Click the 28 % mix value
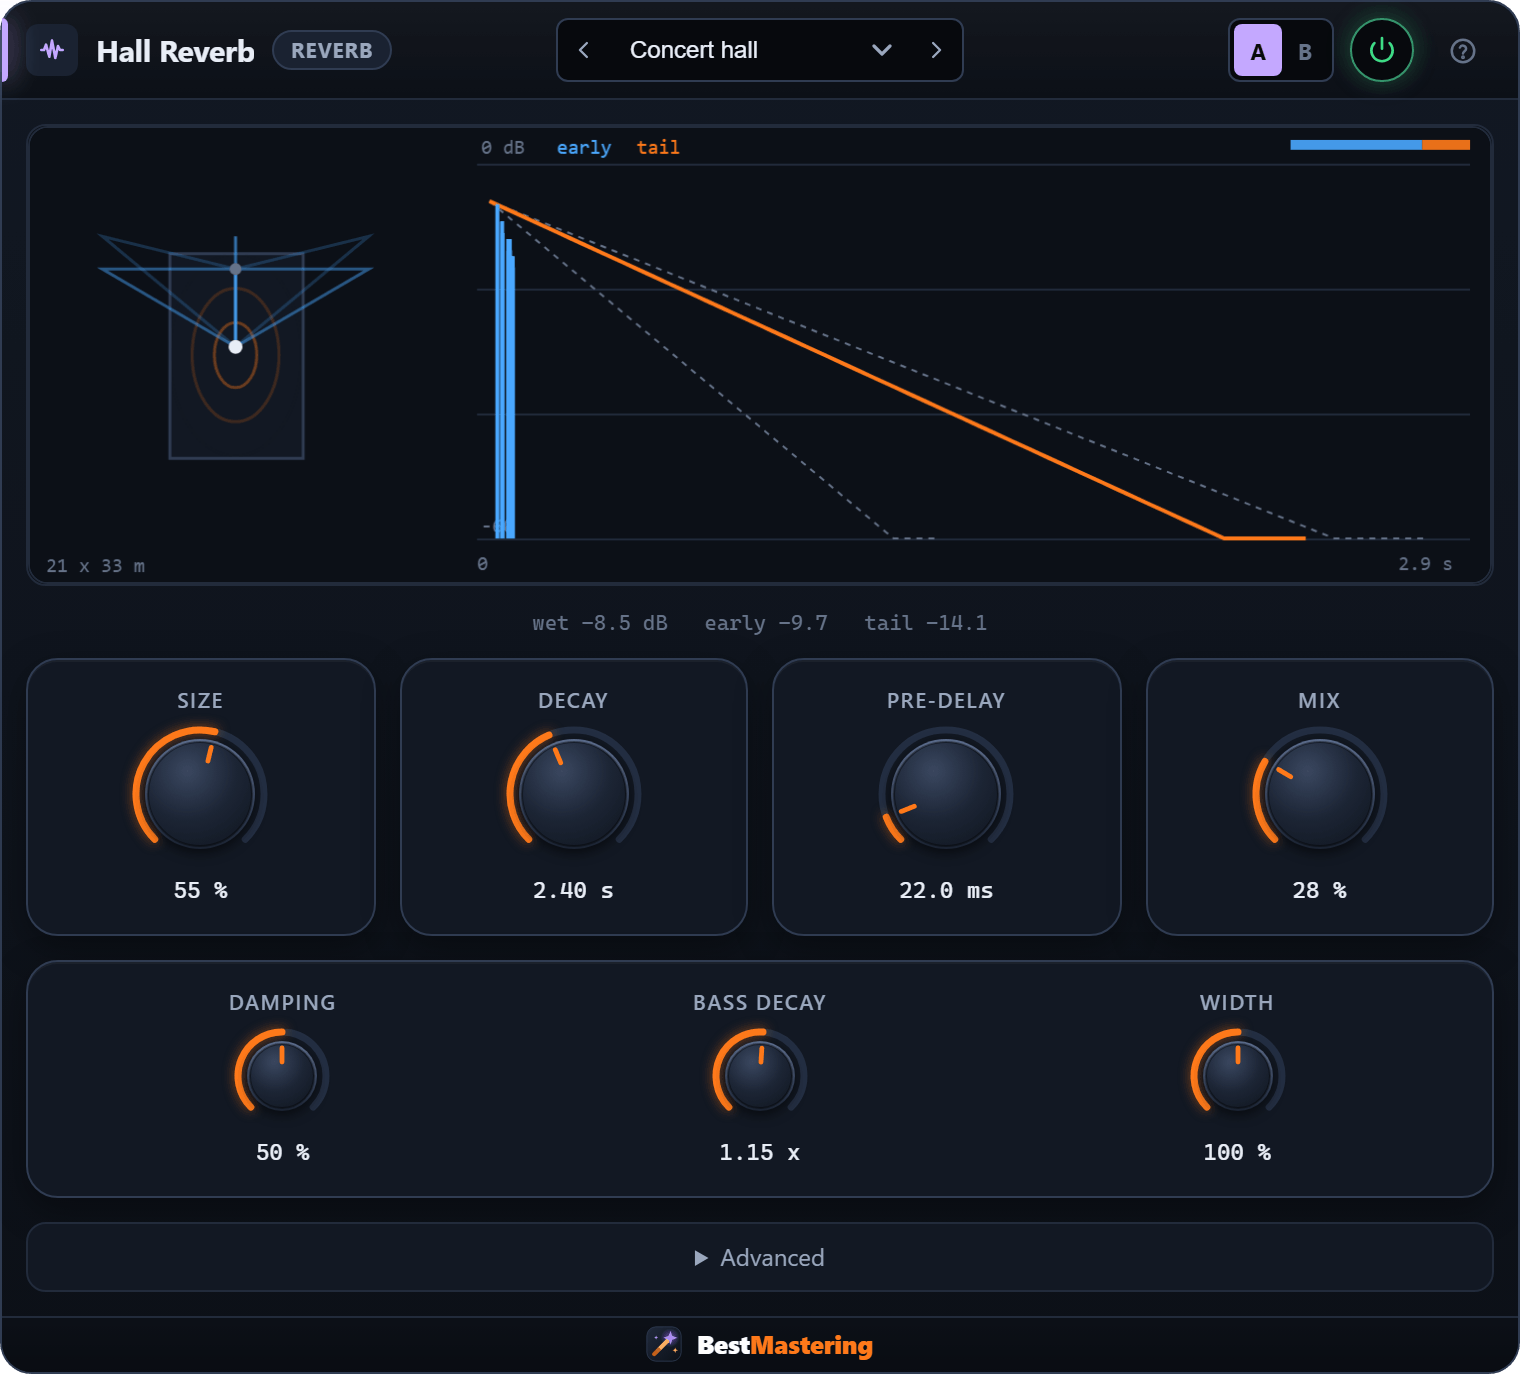The image size is (1520, 1374). pos(1319,890)
